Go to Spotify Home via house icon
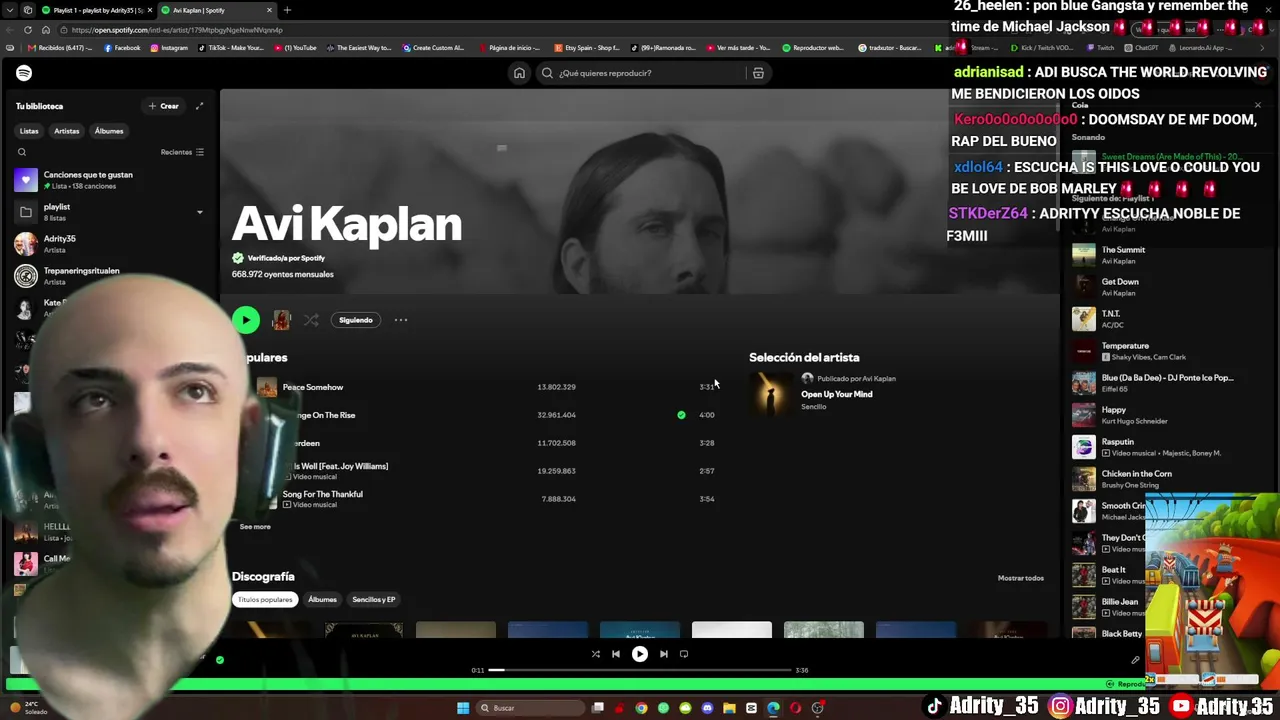The width and height of the screenshot is (1280, 720). 519,73
